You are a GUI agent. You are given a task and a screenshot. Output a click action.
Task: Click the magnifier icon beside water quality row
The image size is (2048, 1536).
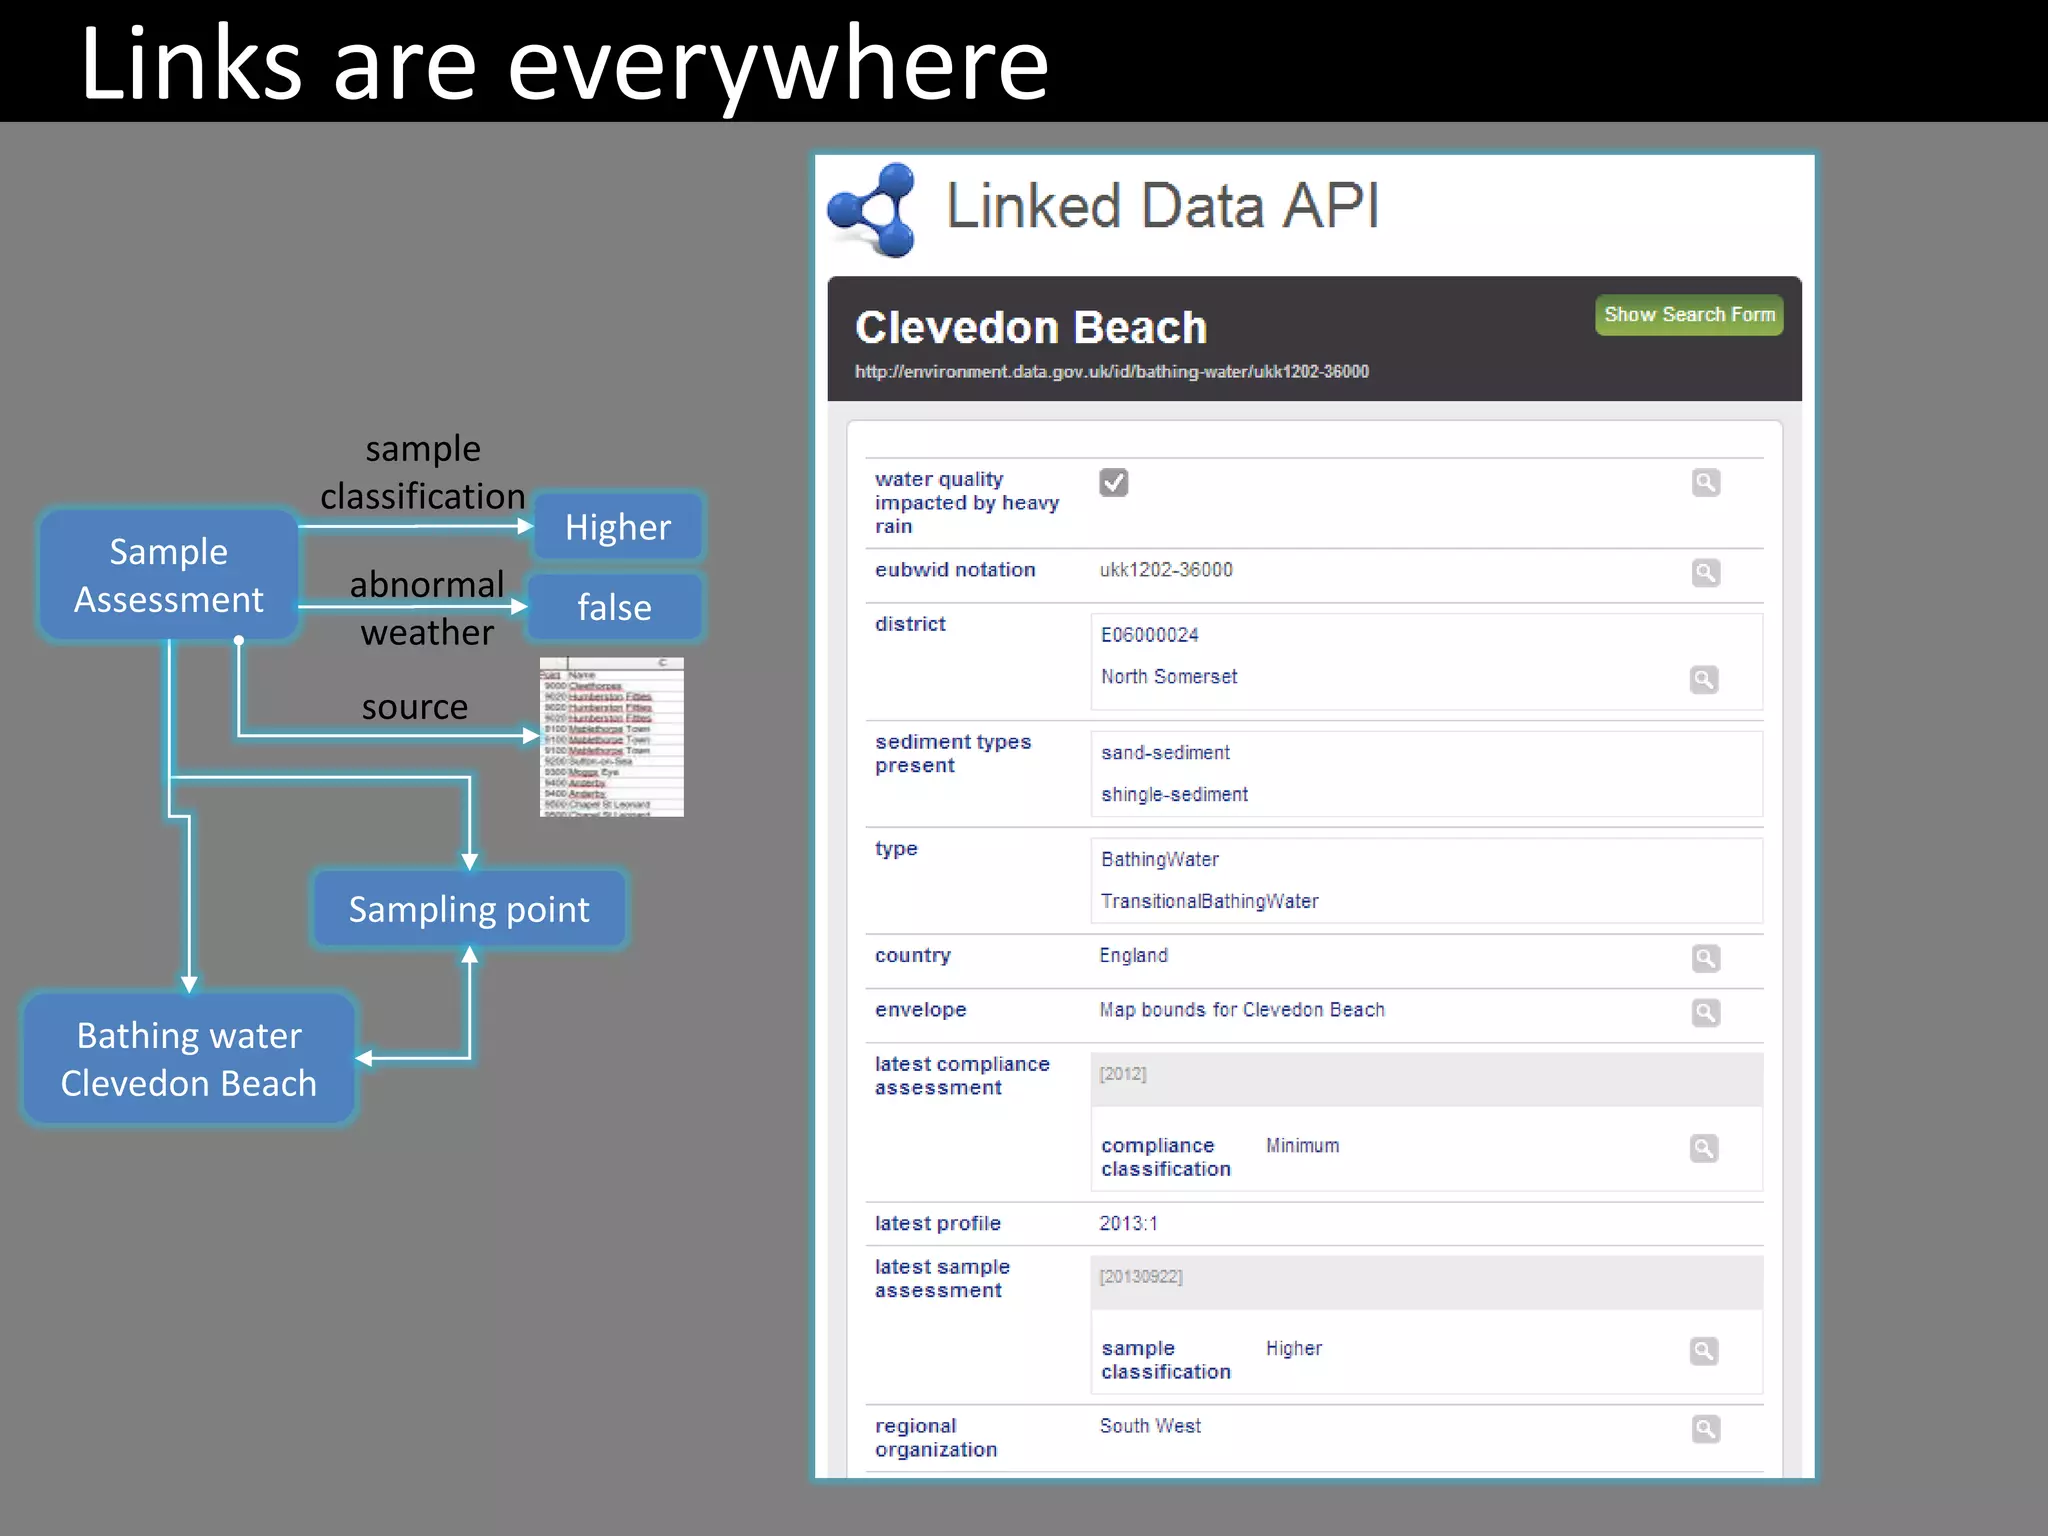1705,483
